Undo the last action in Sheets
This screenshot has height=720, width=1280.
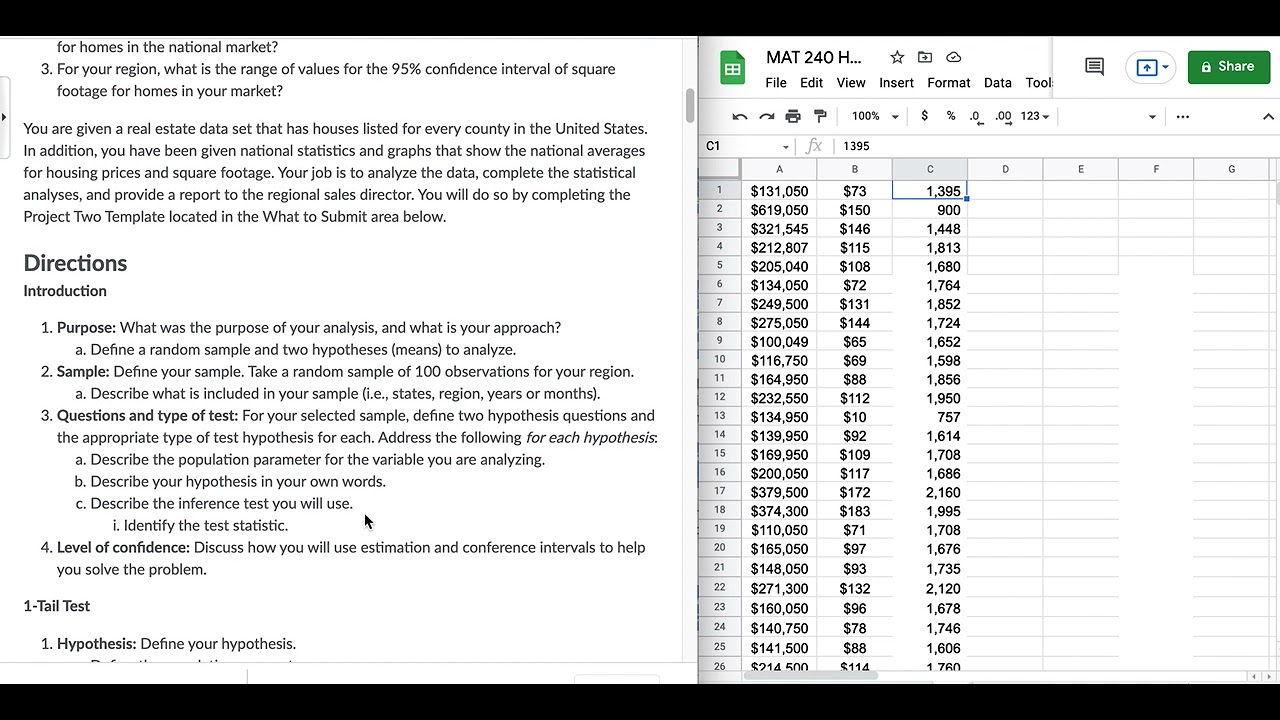pyautogui.click(x=740, y=116)
